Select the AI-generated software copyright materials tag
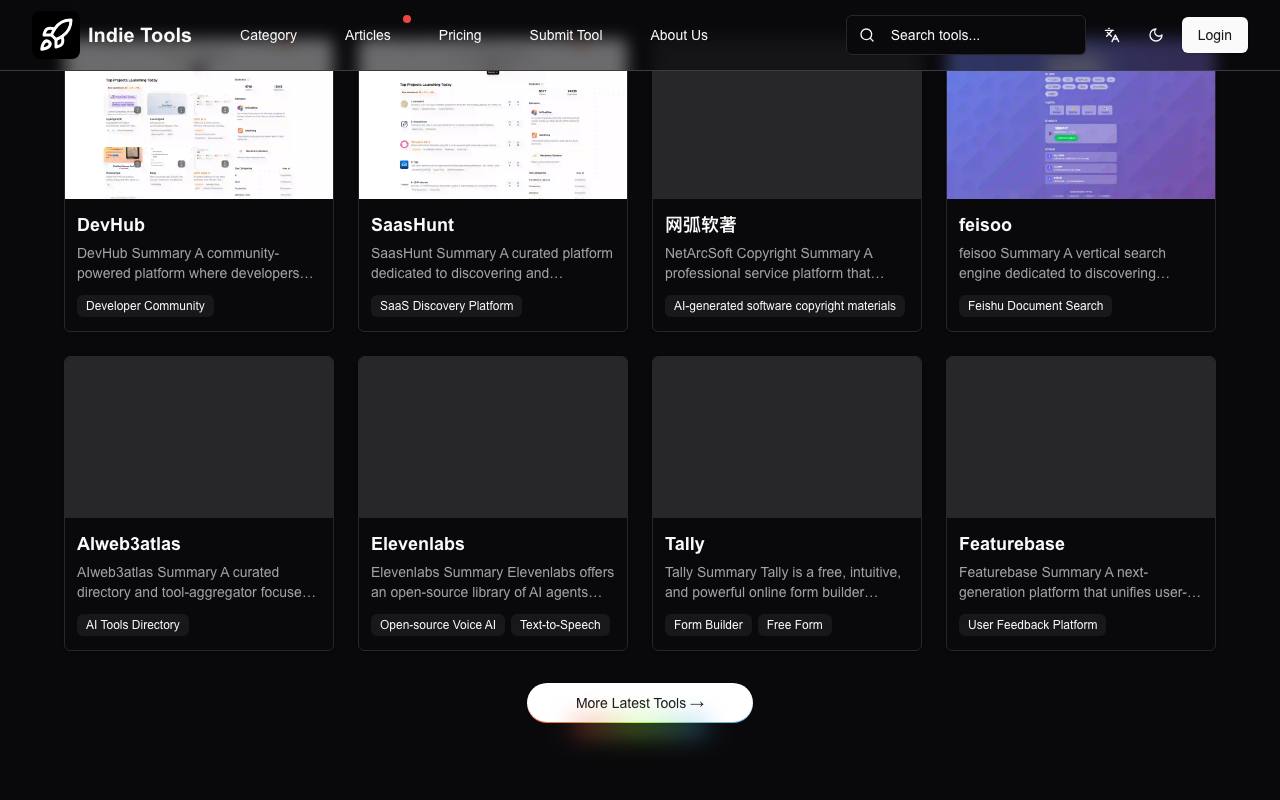The height and width of the screenshot is (800, 1280). 785,306
